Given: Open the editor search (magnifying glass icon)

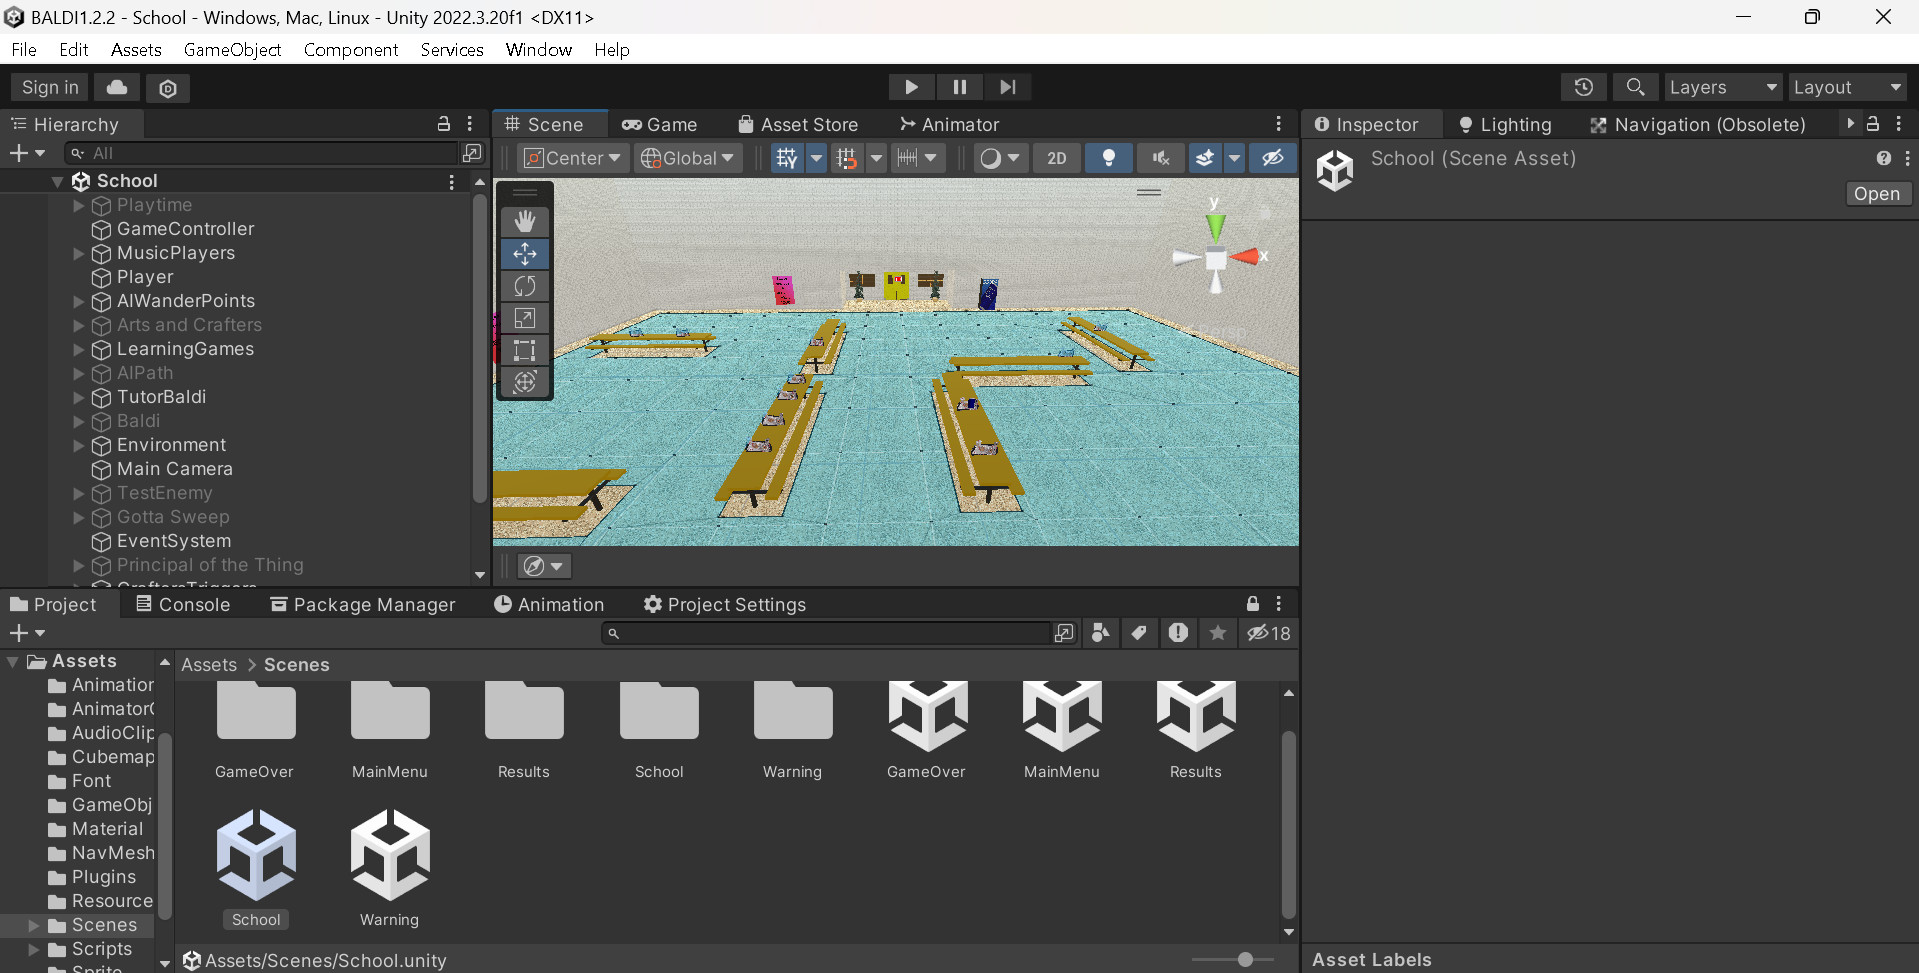Looking at the screenshot, I should coord(1635,87).
